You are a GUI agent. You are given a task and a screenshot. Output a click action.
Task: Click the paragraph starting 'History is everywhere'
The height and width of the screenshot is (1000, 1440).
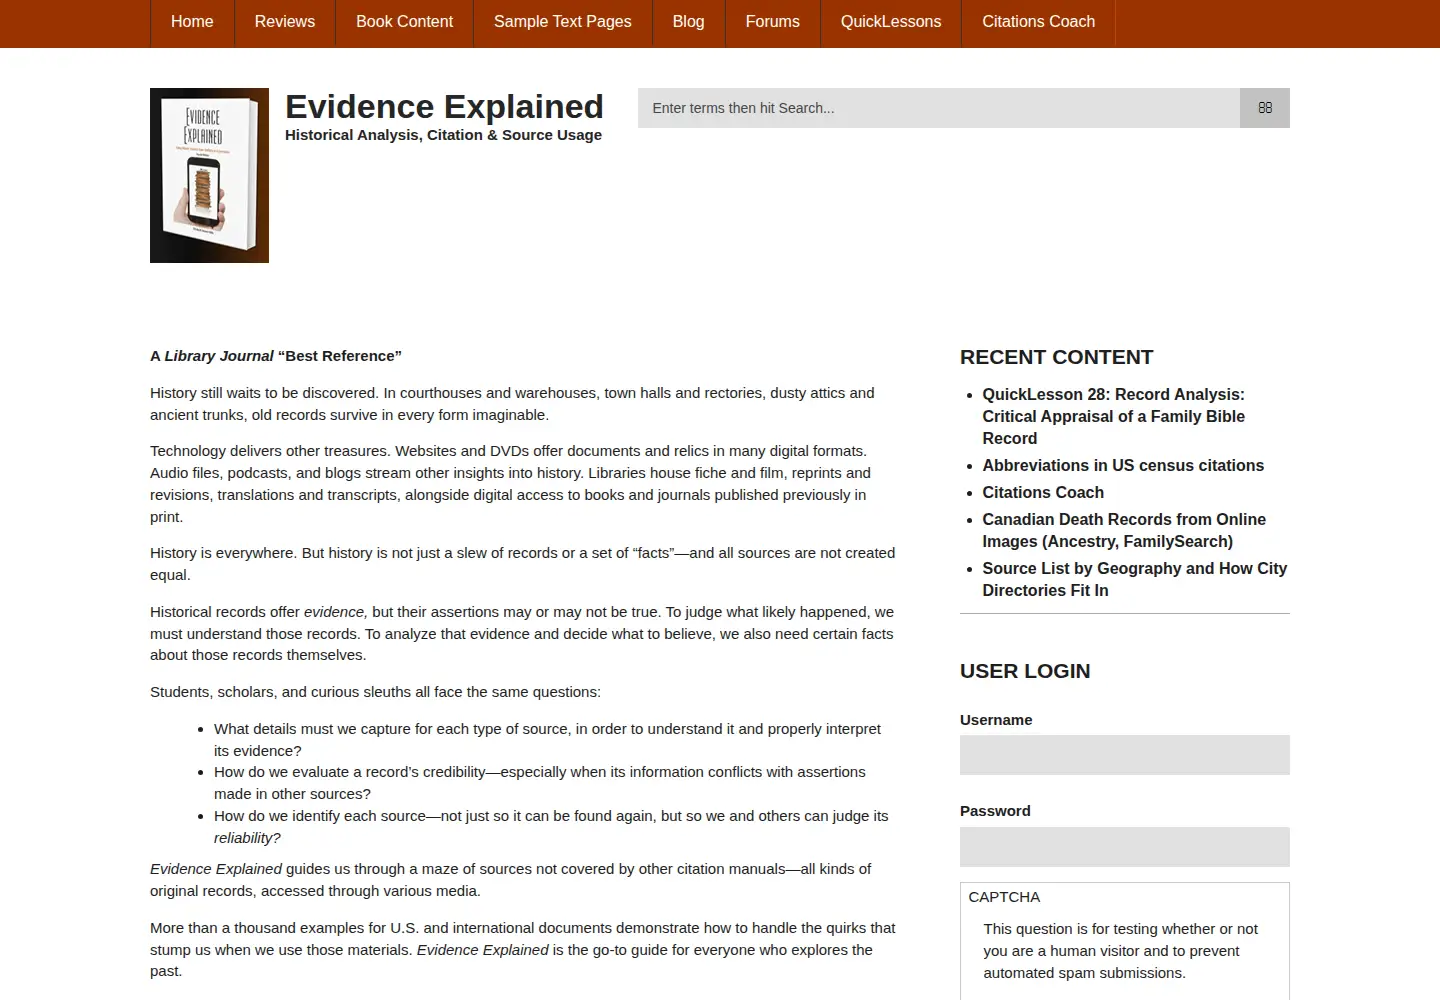coord(522,564)
